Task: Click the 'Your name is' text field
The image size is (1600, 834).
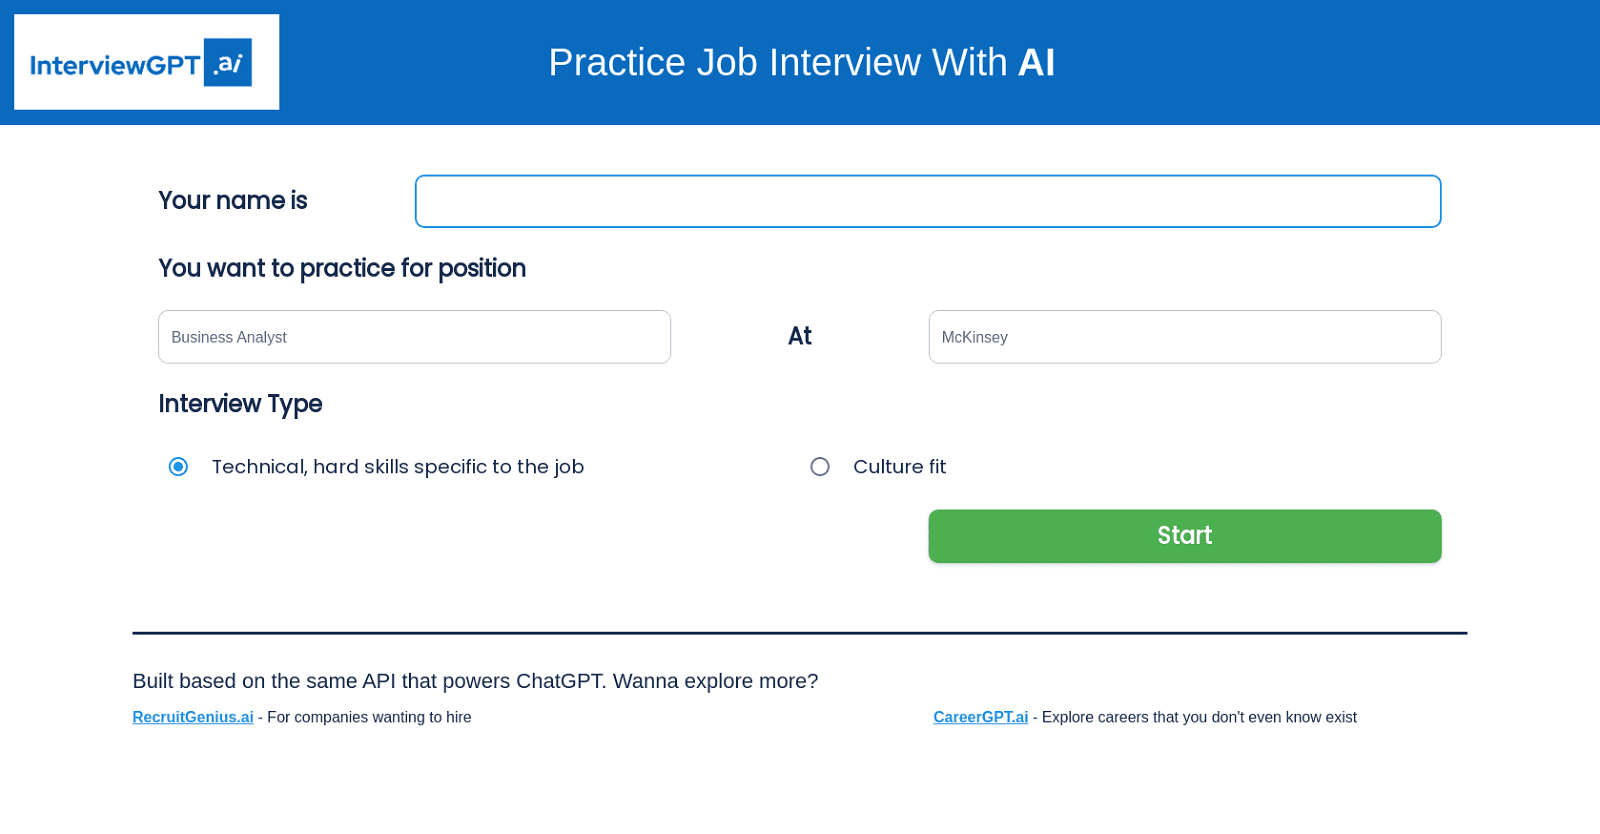Action: [x=927, y=201]
